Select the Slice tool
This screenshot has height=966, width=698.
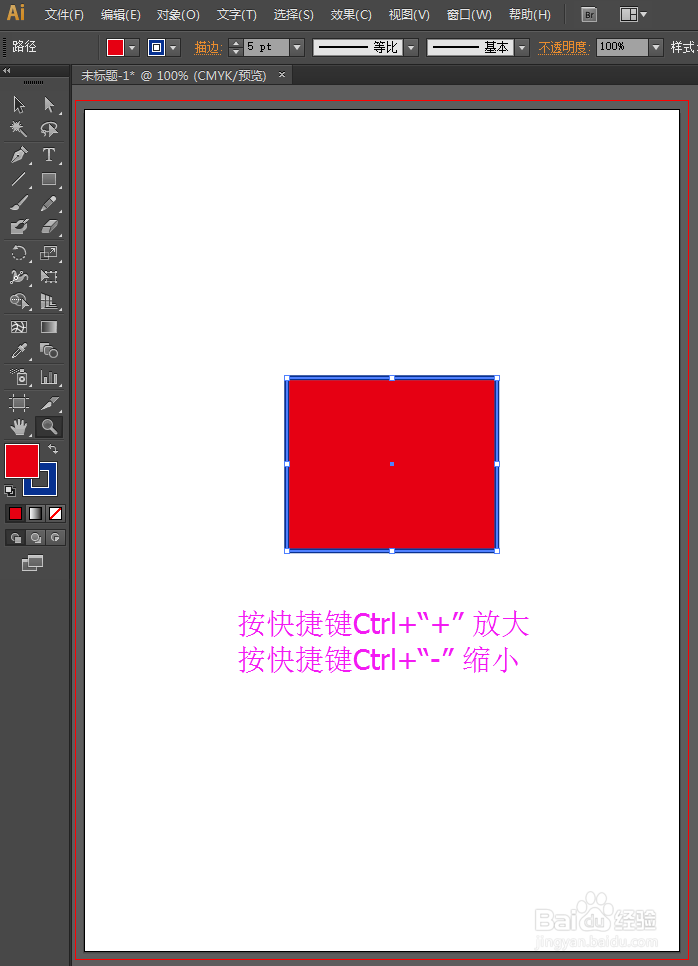[x=49, y=403]
